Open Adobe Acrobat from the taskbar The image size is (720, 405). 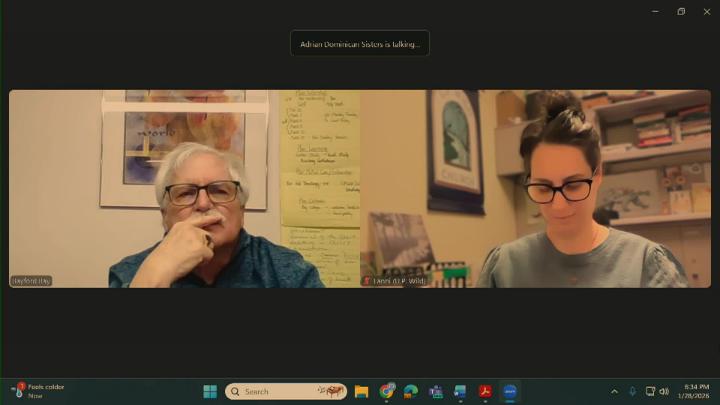pos(485,391)
